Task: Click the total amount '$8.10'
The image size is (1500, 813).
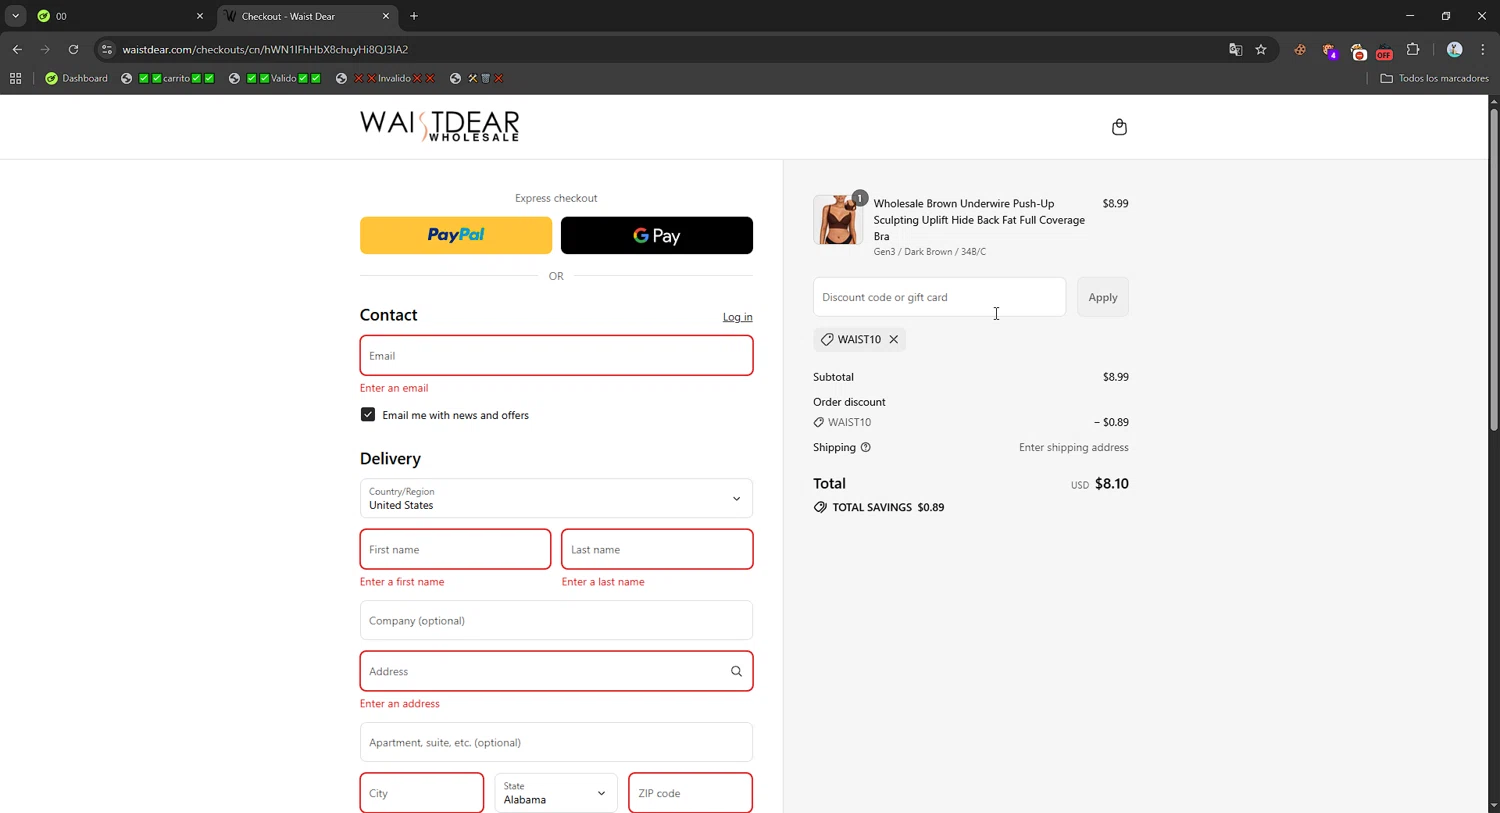Action: (1112, 484)
